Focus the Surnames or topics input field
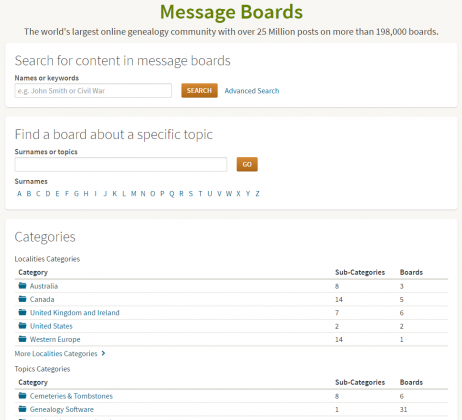Image resolution: width=462 pixels, height=420 pixels. tap(121, 164)
